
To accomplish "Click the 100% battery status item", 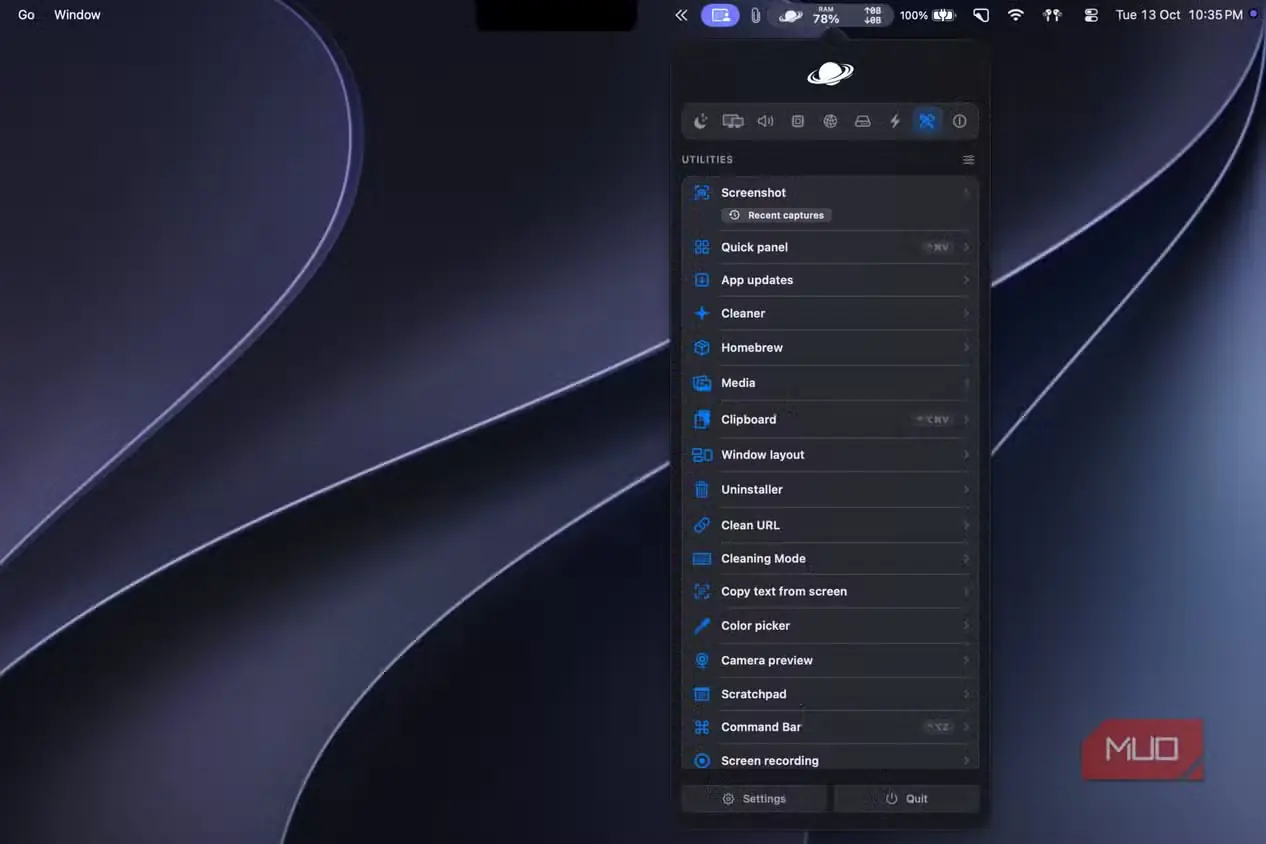I will coord(928,15).
